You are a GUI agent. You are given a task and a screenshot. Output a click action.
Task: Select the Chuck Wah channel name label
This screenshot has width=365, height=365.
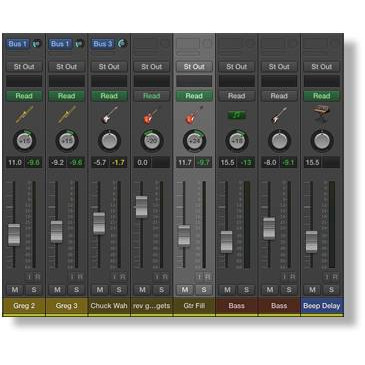tap(109, 306)
